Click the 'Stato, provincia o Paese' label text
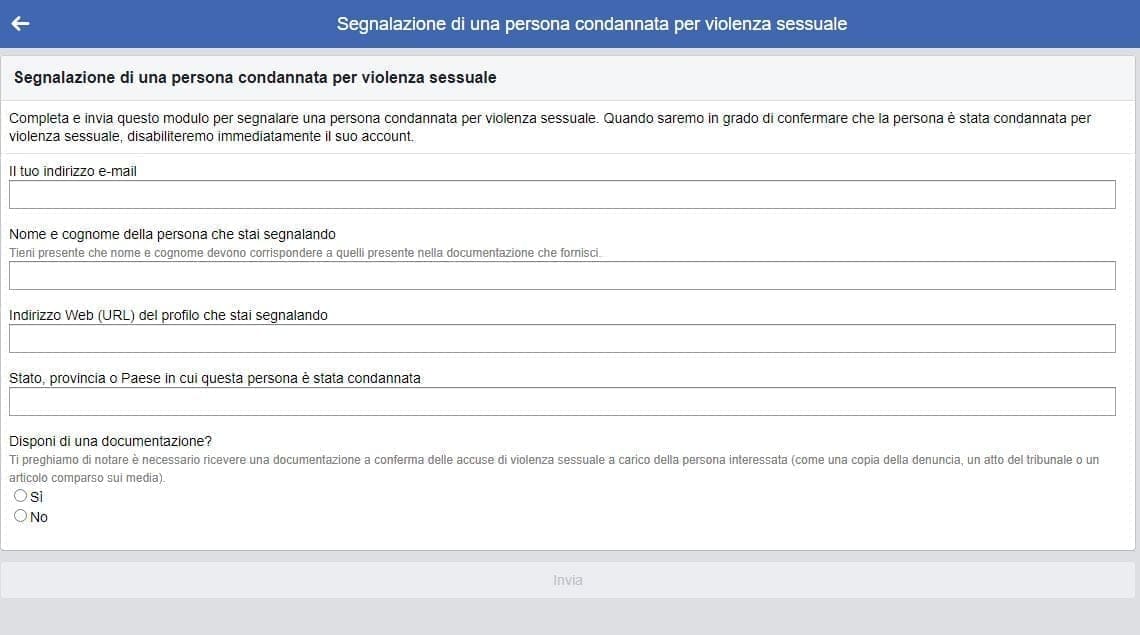Image resolution: width=1140 pixels, height=635 pixels. [214, 378]
